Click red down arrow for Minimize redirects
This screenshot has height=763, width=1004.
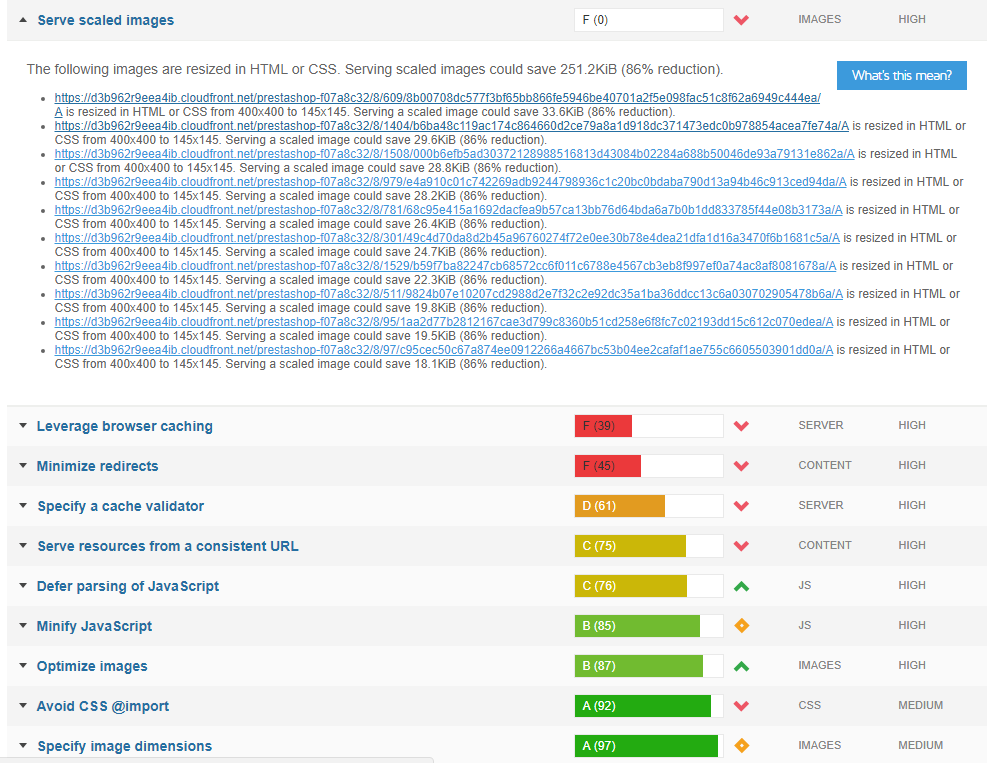click(741, 466)
